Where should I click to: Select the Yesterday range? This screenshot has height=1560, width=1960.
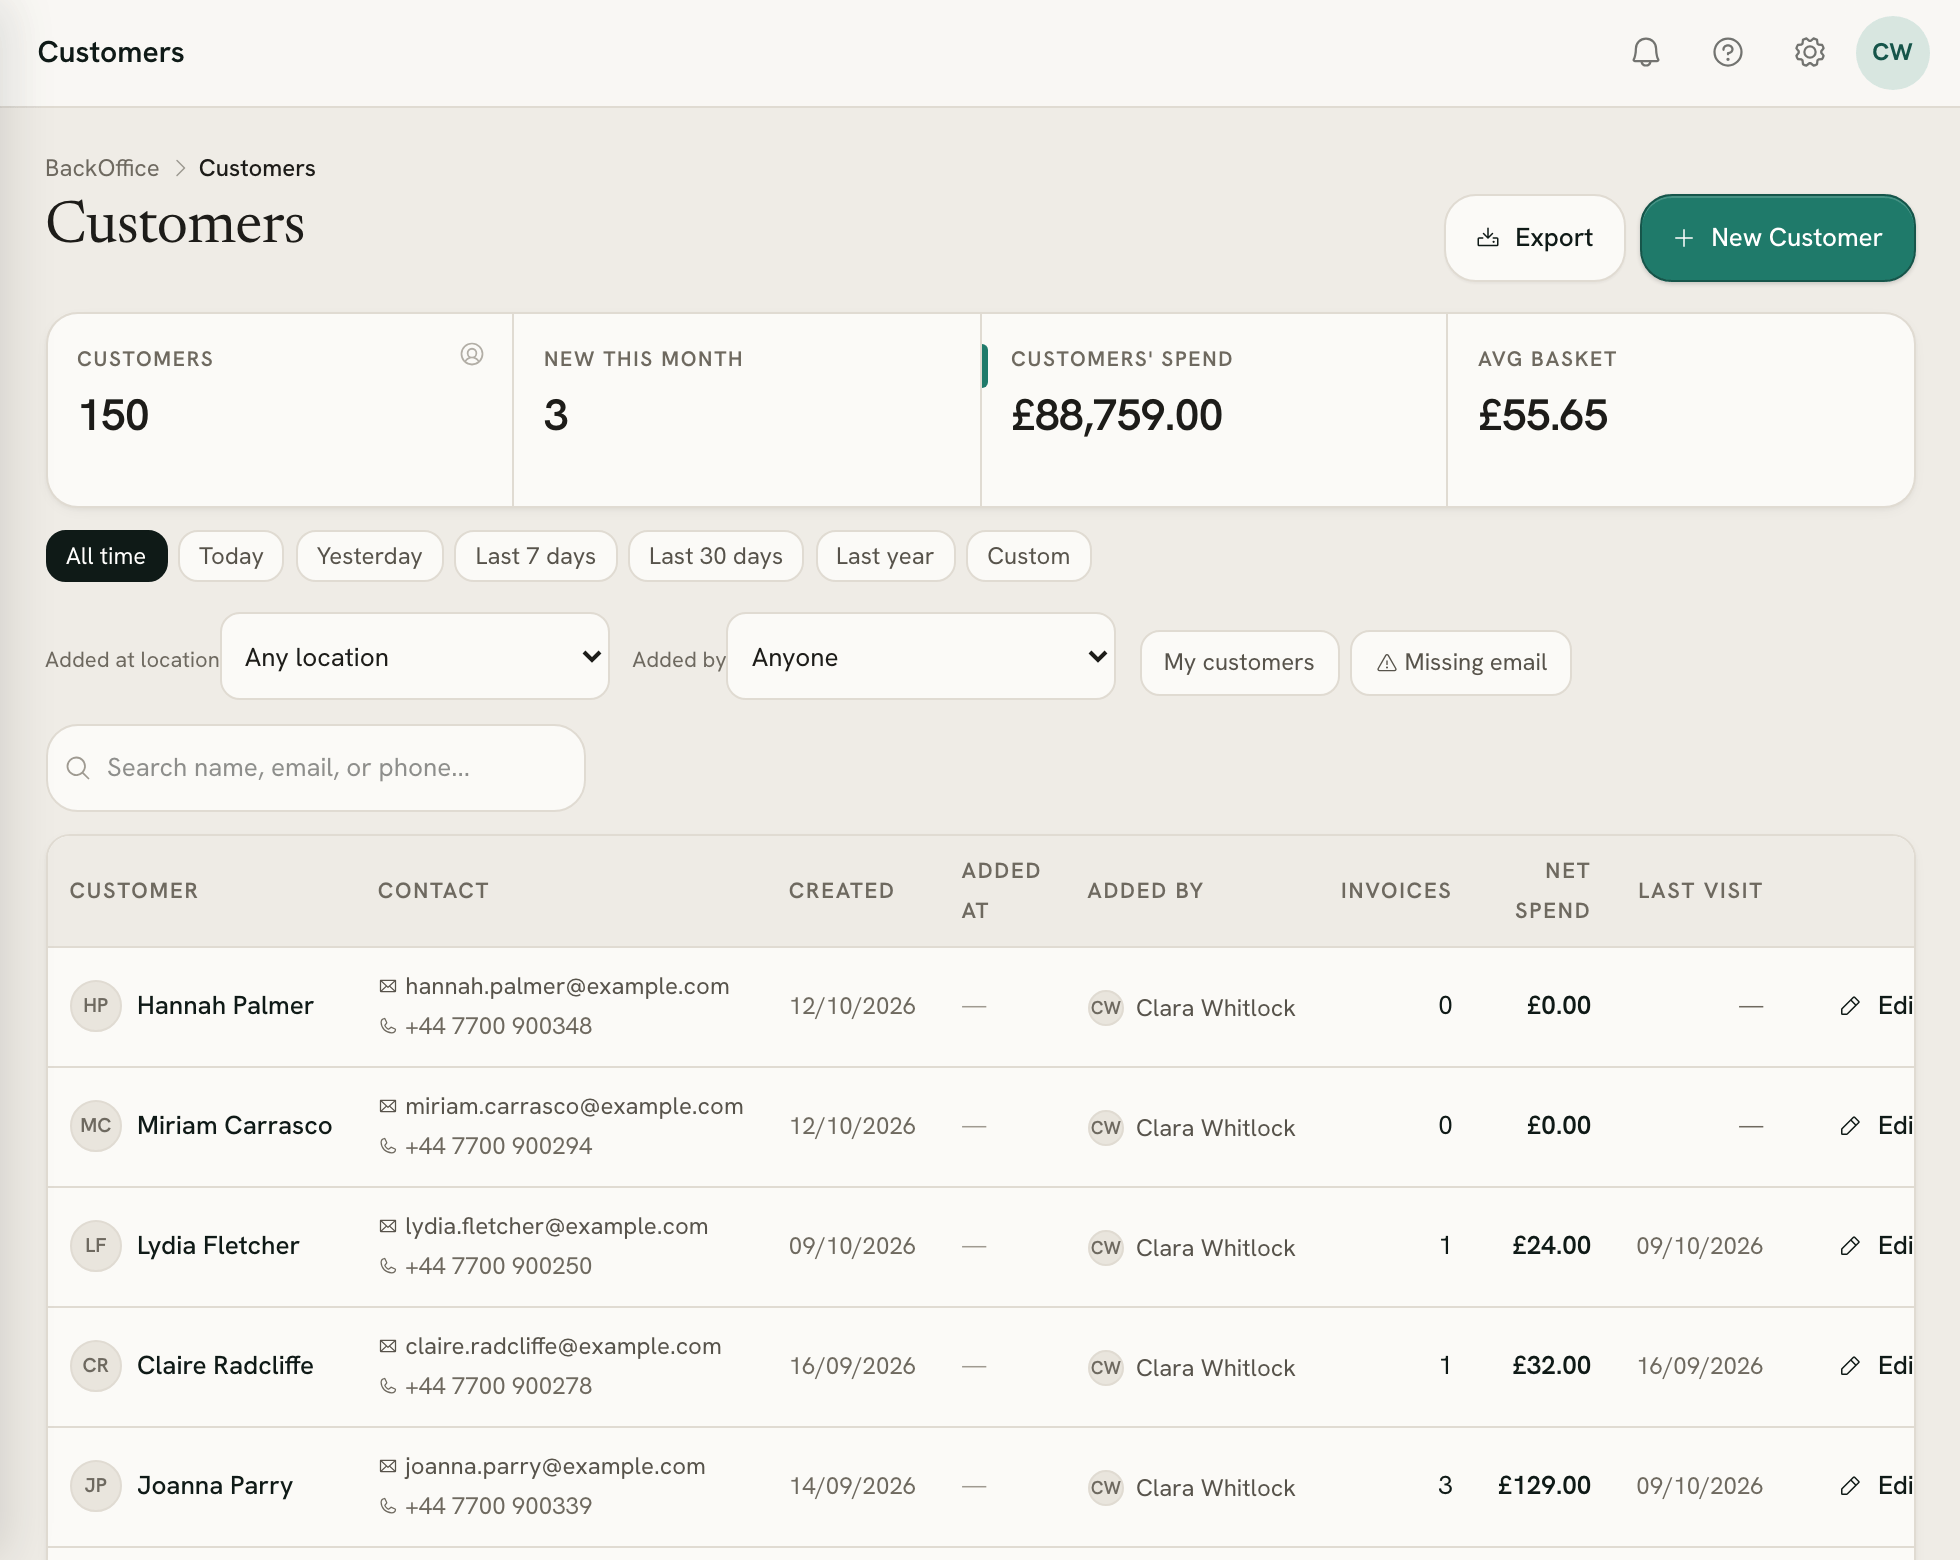[370, 556]
